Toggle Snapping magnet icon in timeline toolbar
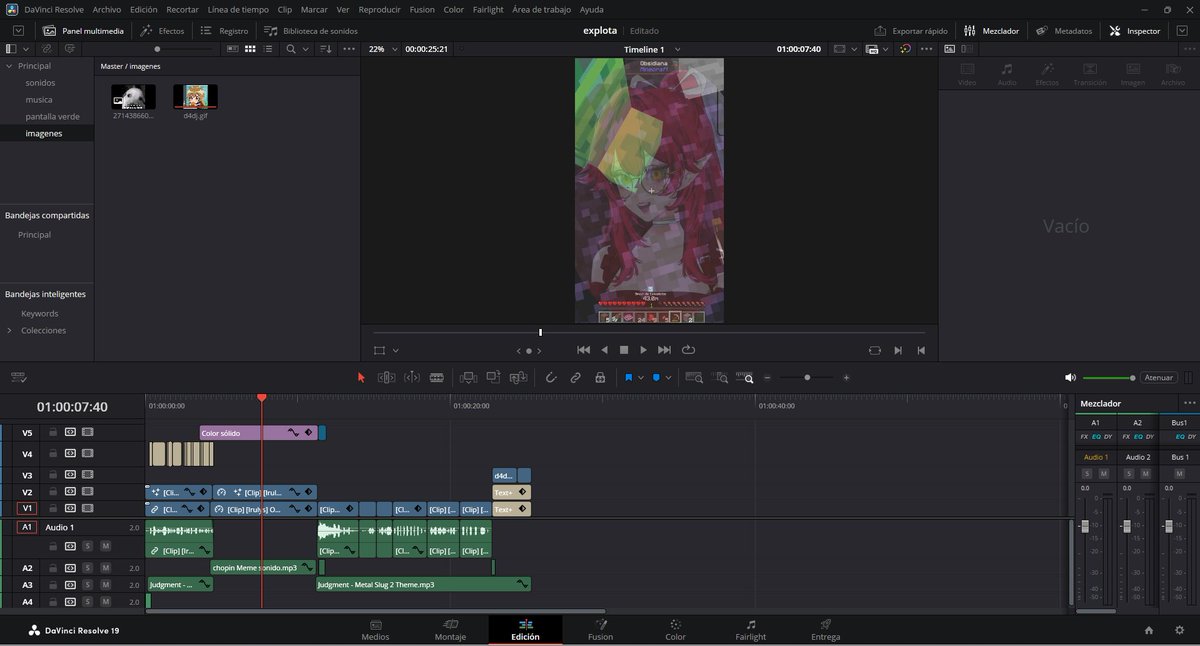The image size is (1200, 646). click(551, 377)
